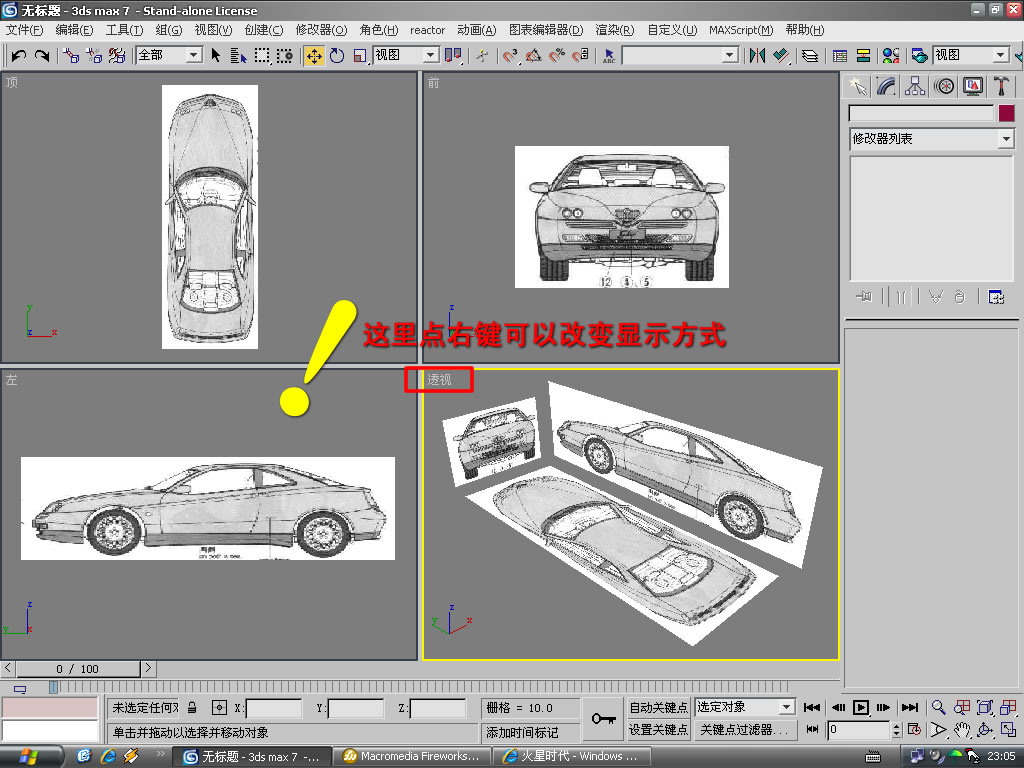
Task: Go to the end frame
Action: click(x=910, y=707)
